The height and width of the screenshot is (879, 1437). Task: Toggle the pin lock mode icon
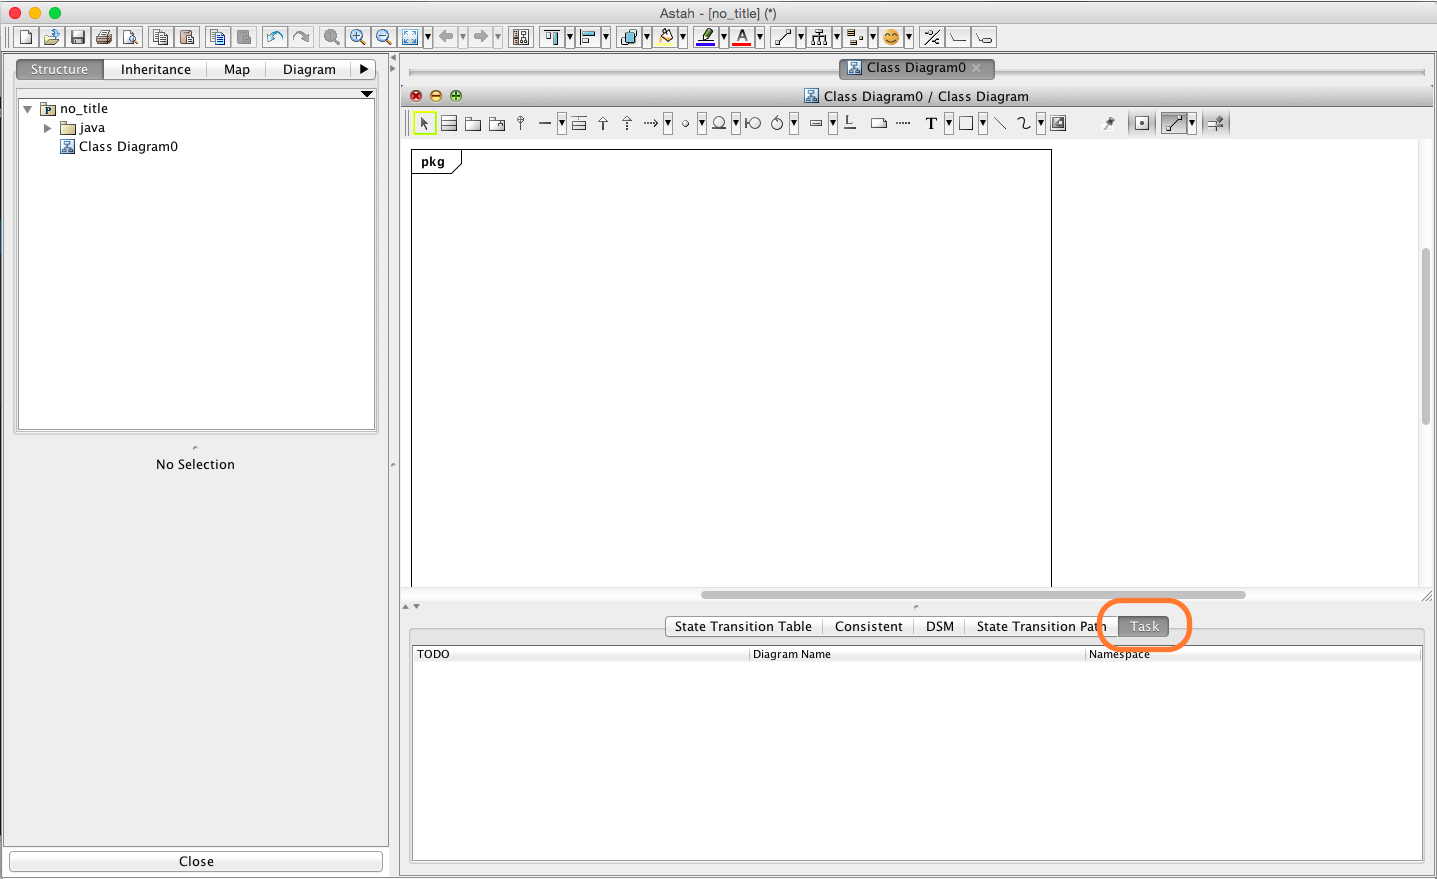coord(1108,123)
